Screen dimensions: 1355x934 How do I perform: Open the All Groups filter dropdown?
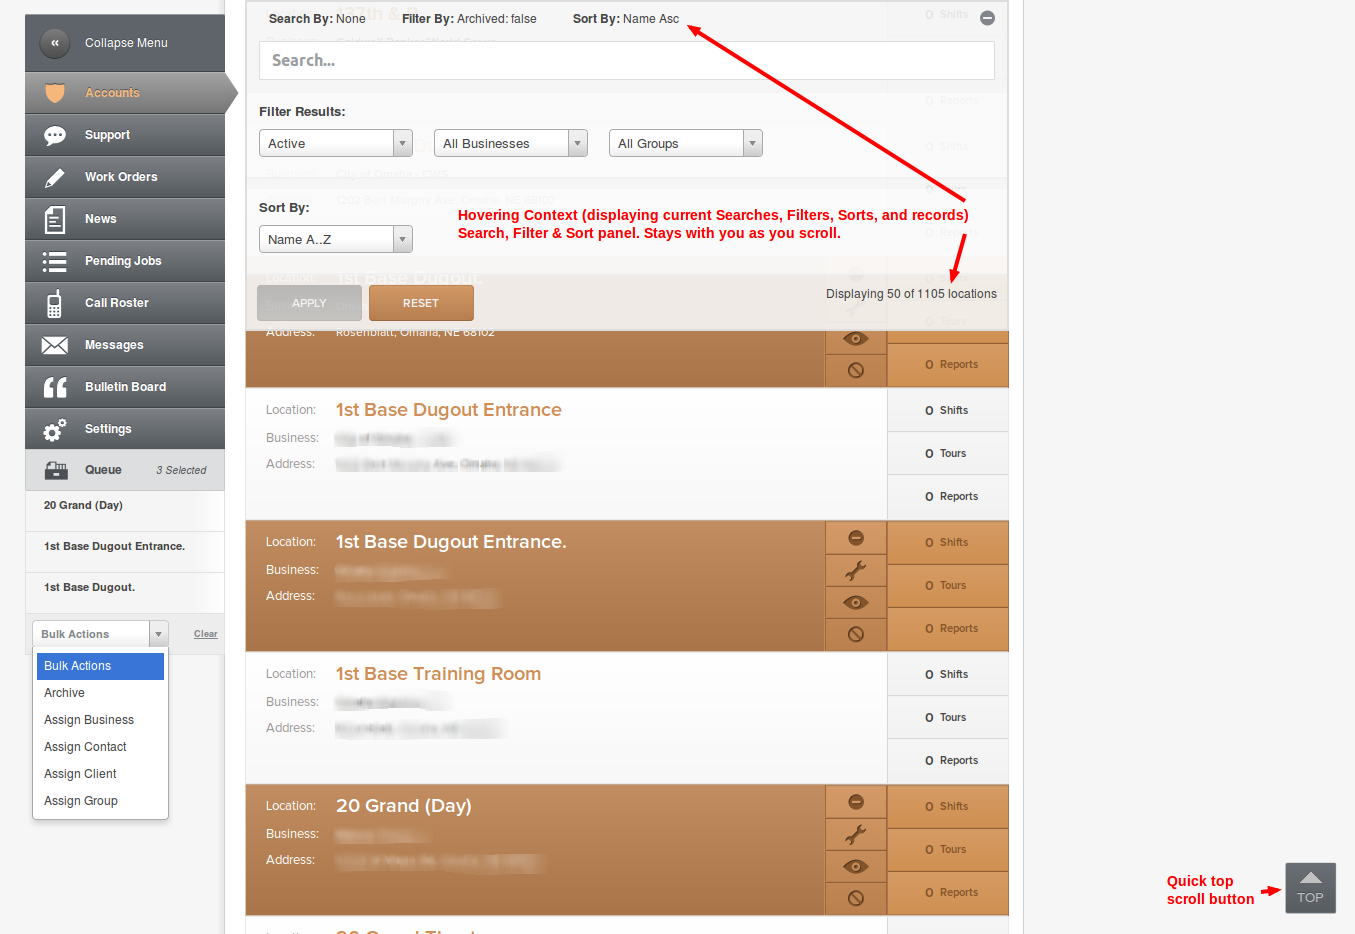point(686,143)
